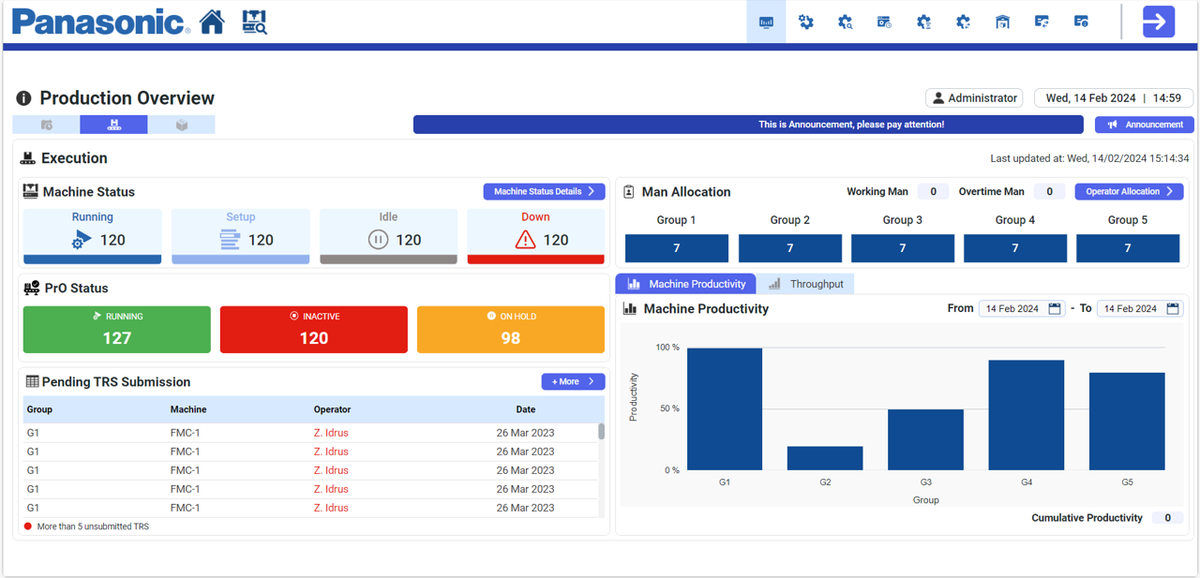Viewport: 1200px width, 578px height.
Task: Open the From date calendar picker
Action: tap(1054, 309)
